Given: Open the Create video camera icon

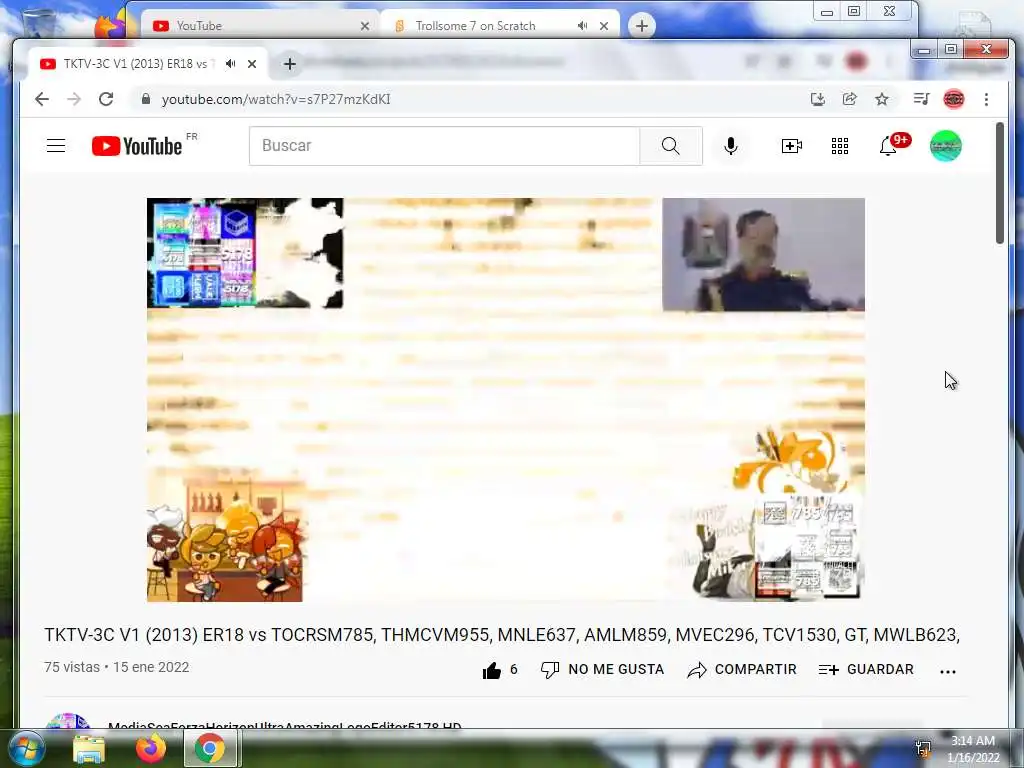Looking at the screenshot, I should [792, 146].
